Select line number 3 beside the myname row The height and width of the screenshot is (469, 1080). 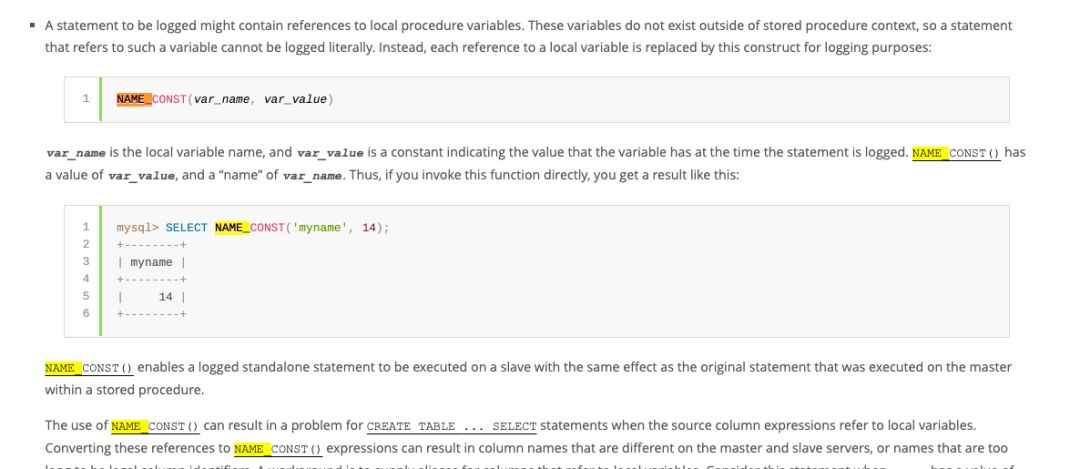tap(86, 262)
